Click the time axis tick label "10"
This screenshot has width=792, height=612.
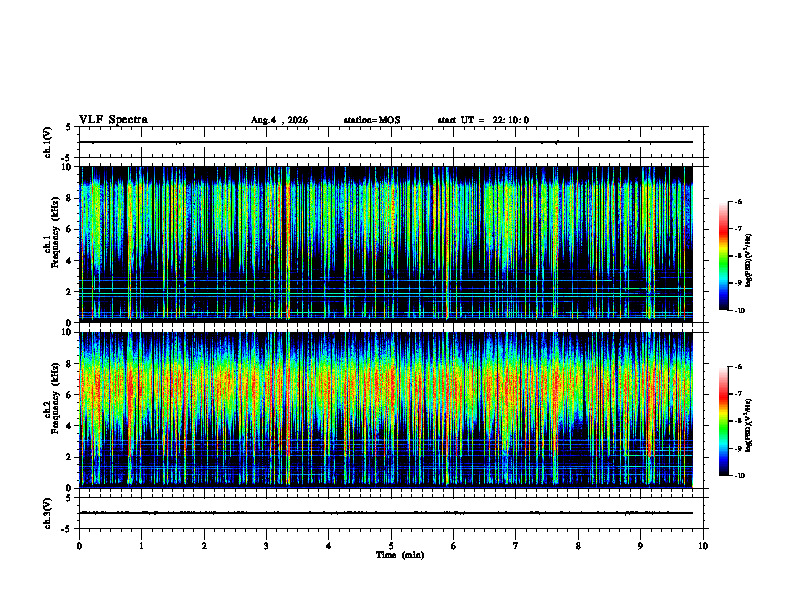click(x=703, y=546)
